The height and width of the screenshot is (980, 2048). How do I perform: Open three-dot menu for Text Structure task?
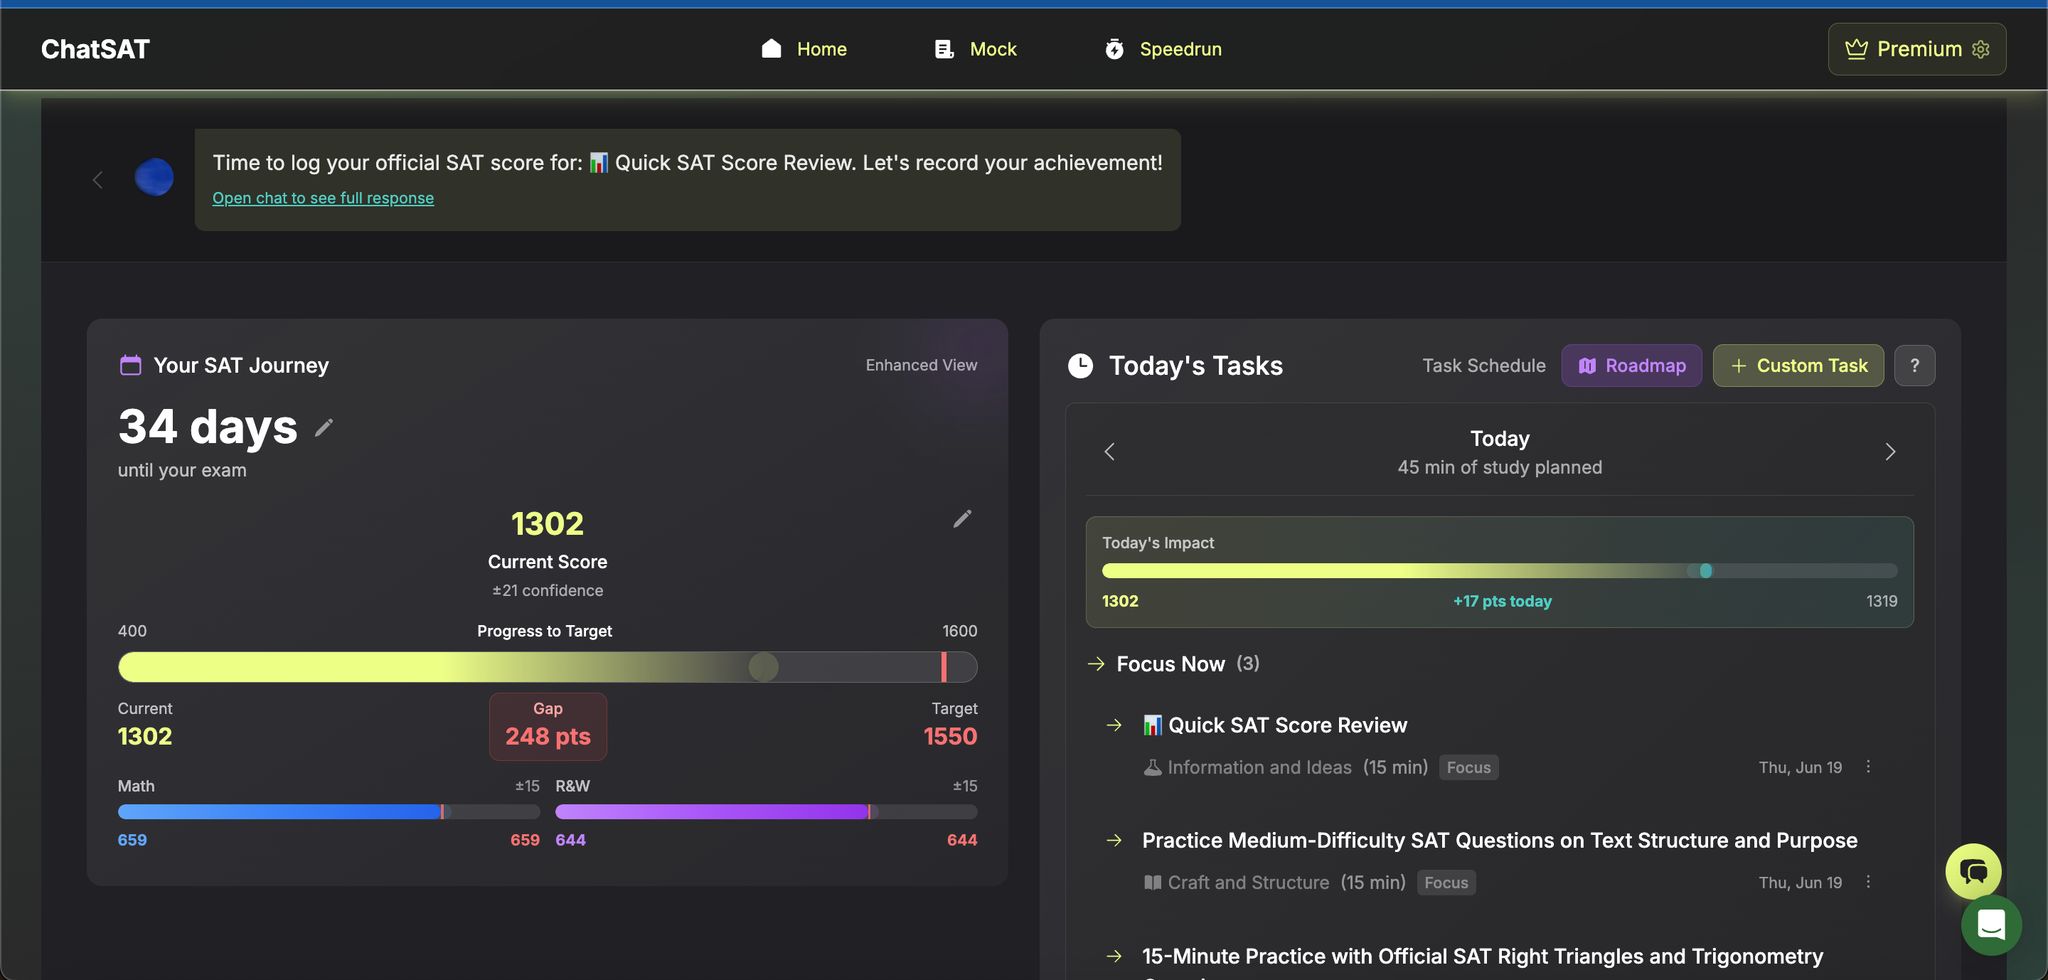point(1868,882)
